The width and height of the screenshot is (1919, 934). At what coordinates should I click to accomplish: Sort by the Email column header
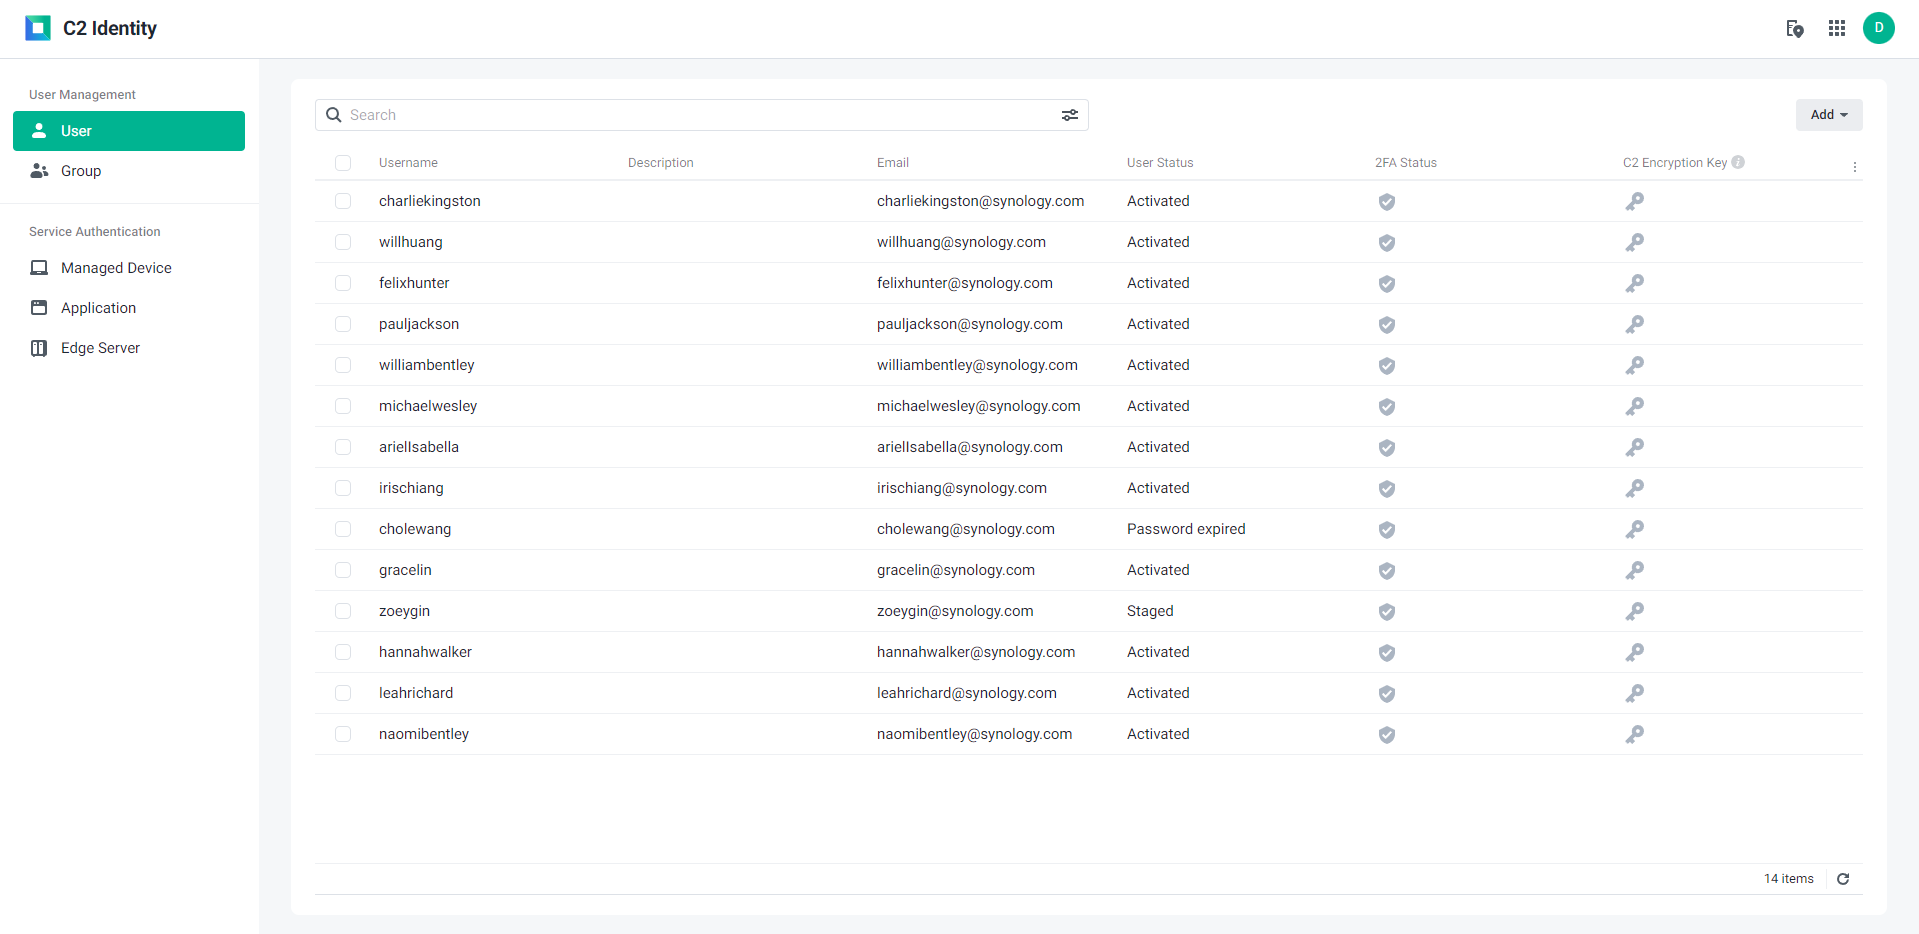tap(893, 163)
